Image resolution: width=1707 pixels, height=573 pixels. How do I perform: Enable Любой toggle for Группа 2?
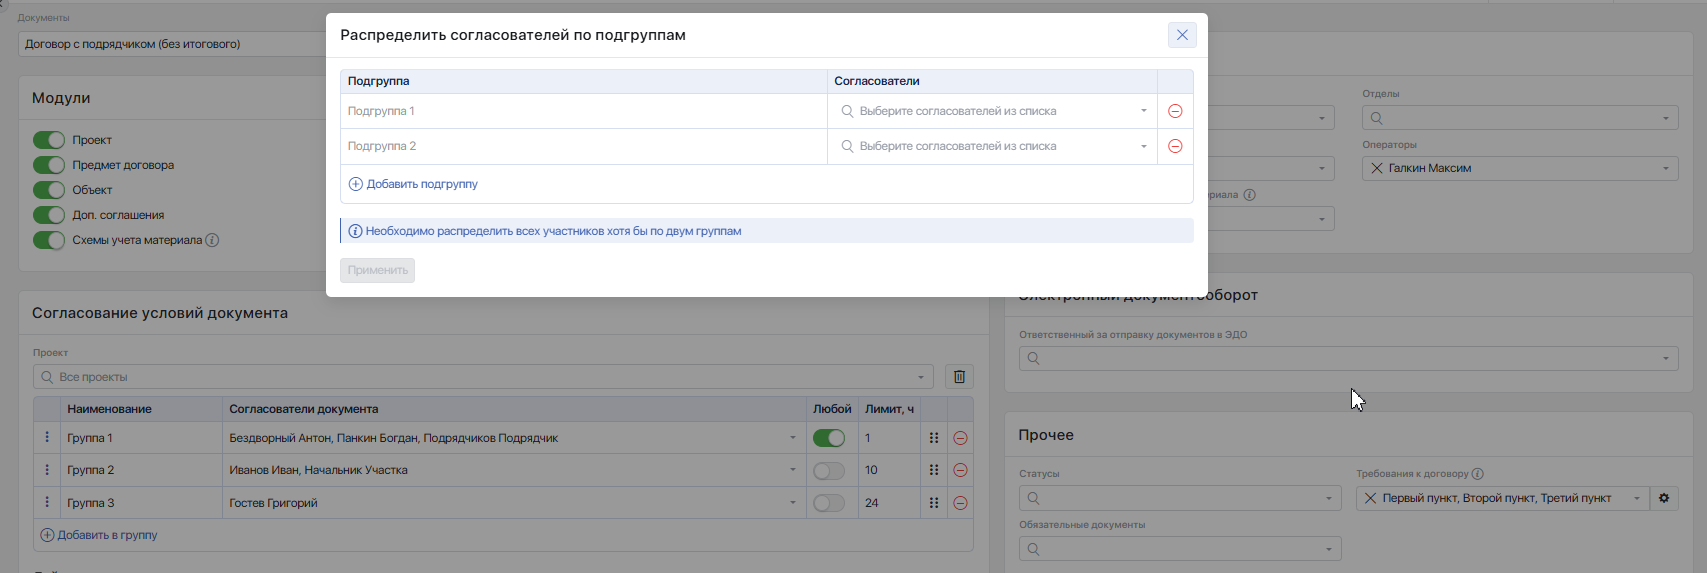[828, 470]
